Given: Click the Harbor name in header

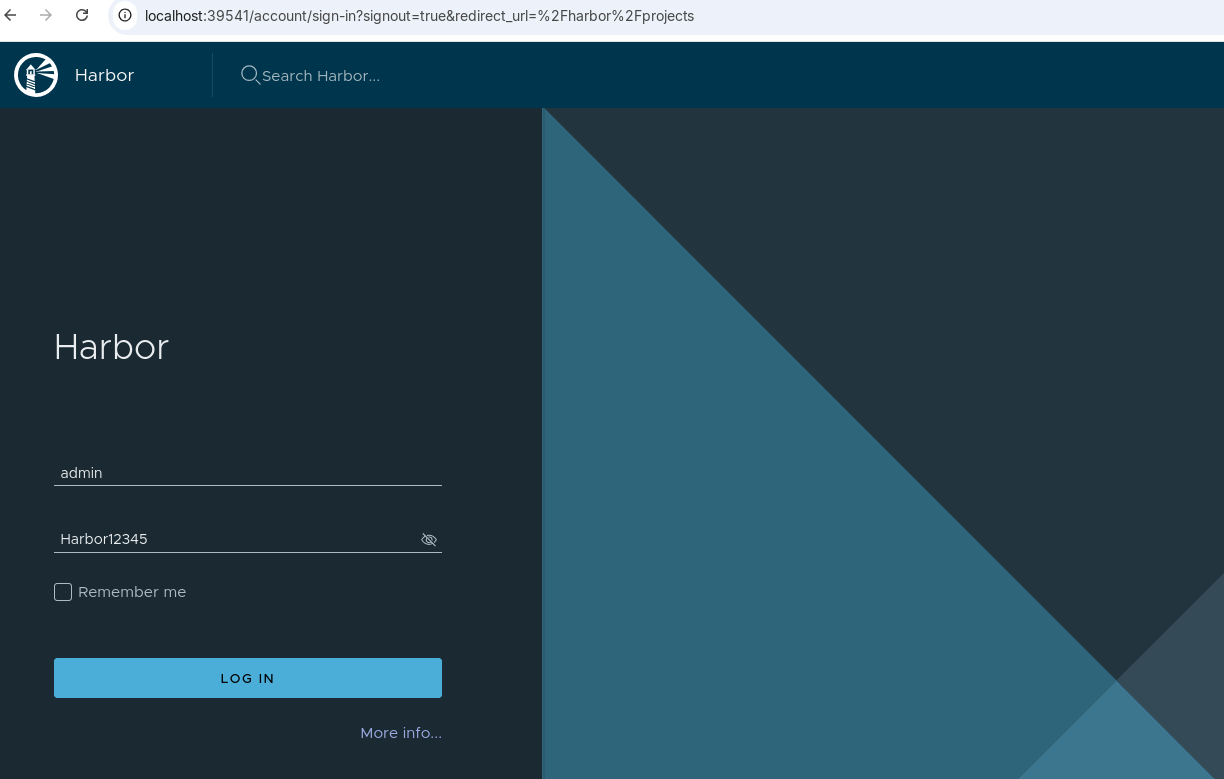Looking at the screenshot, I should 104,75.
